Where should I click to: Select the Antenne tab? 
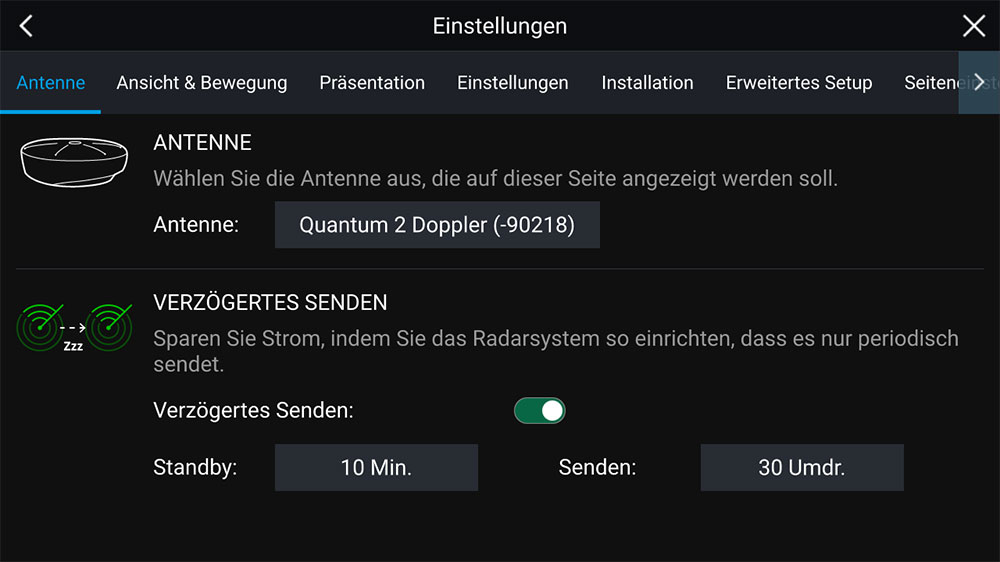coord(51,83)
